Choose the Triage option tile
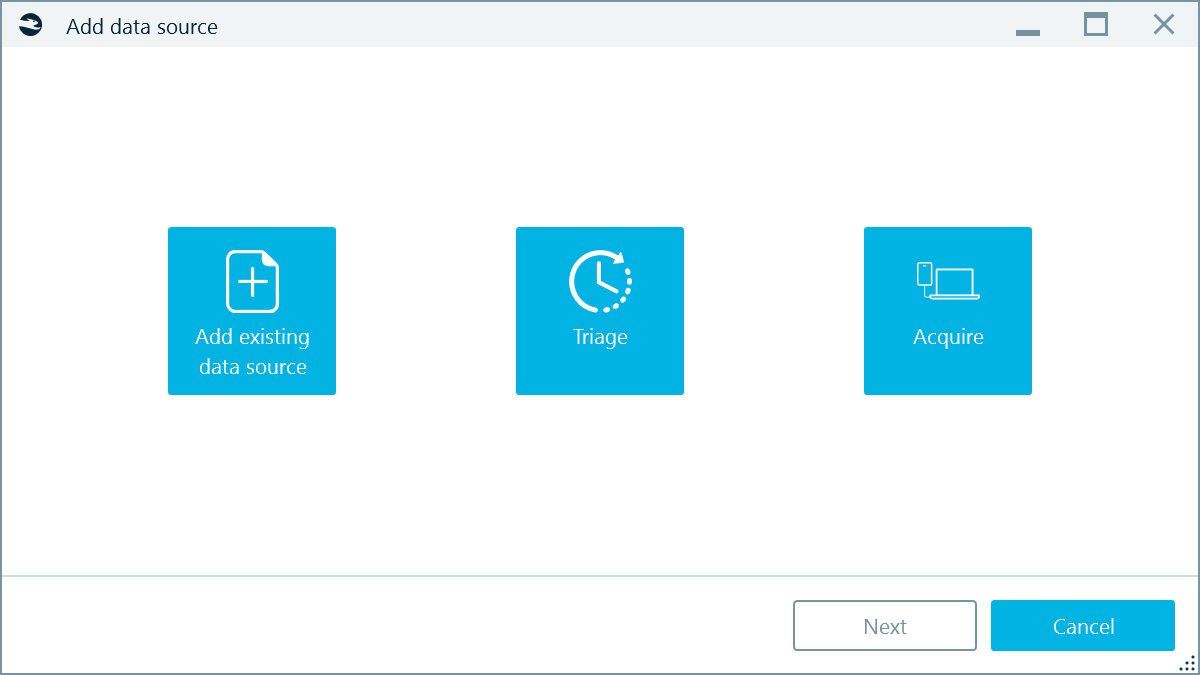The image size is (1200, 675). pos(600,311)
